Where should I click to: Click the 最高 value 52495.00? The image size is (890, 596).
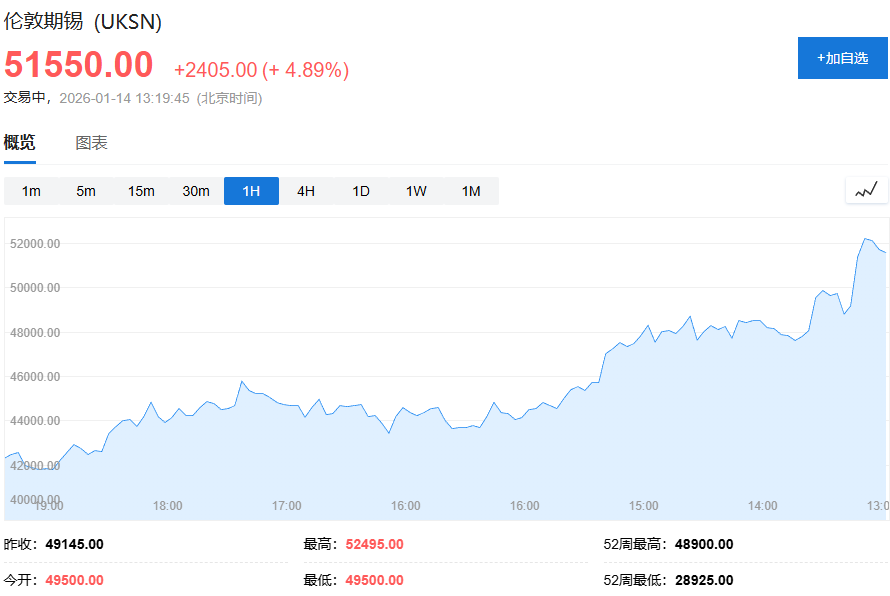point(374,544)
